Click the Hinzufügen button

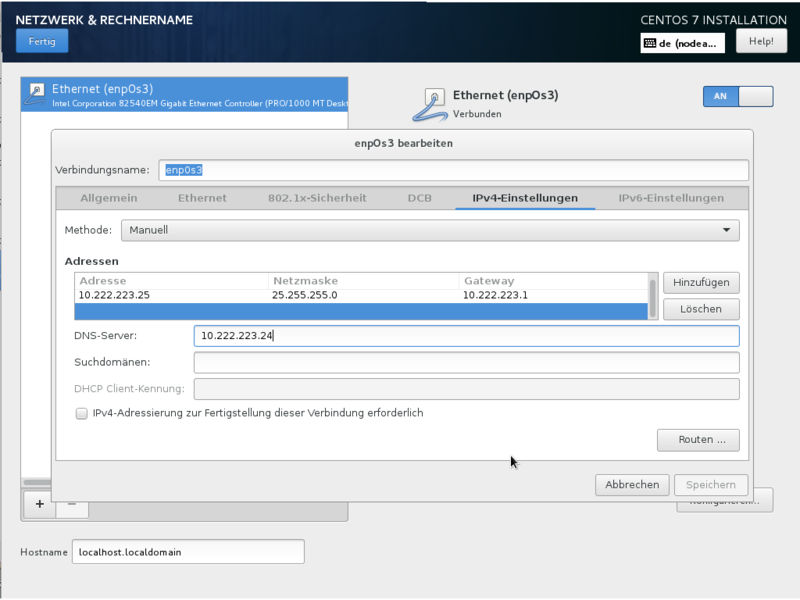701,283
